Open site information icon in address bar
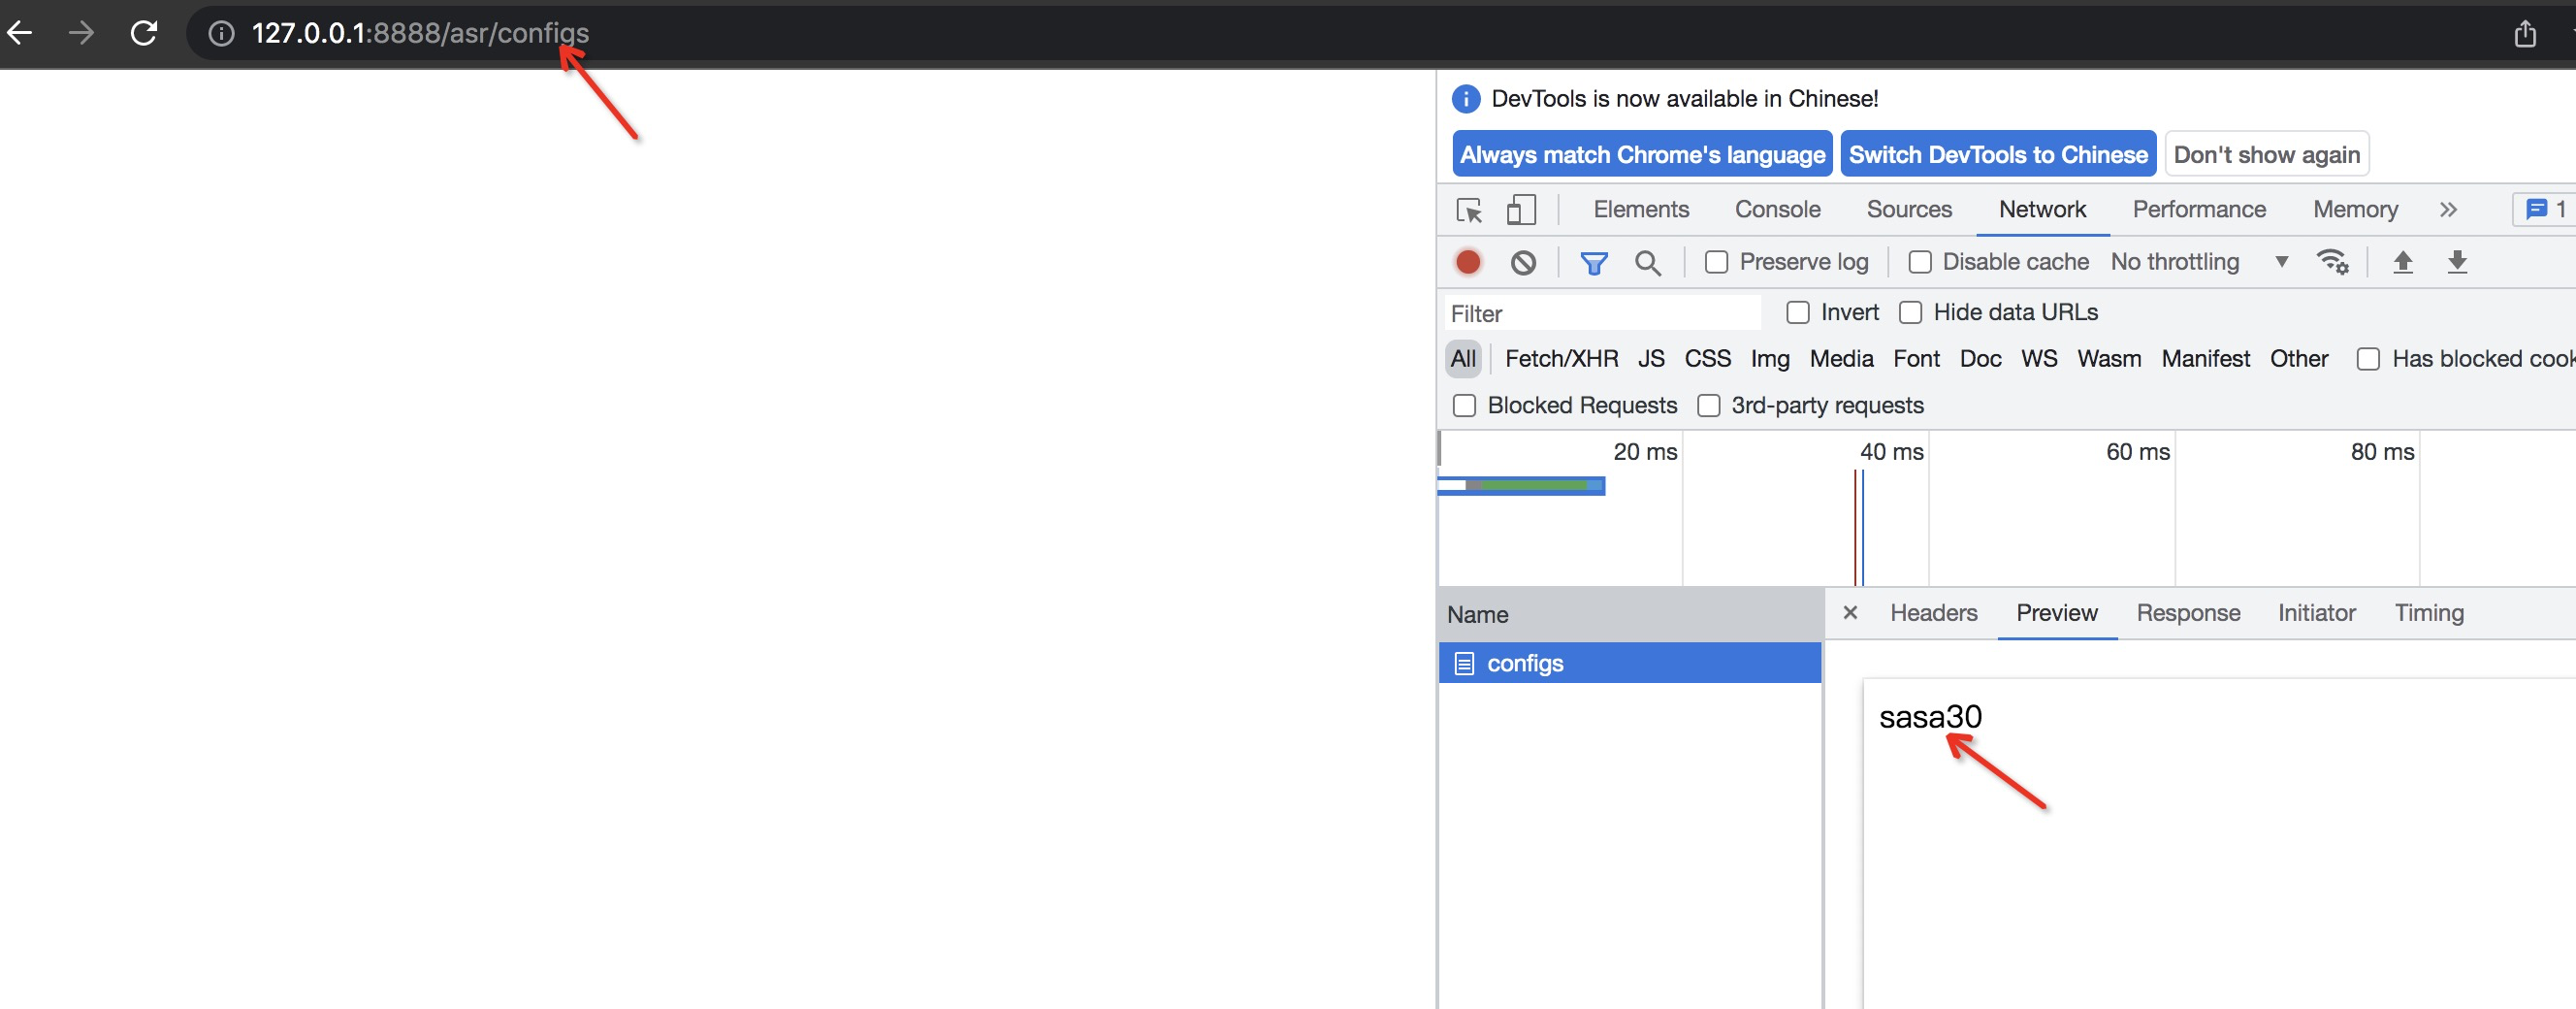 [221, 33]
